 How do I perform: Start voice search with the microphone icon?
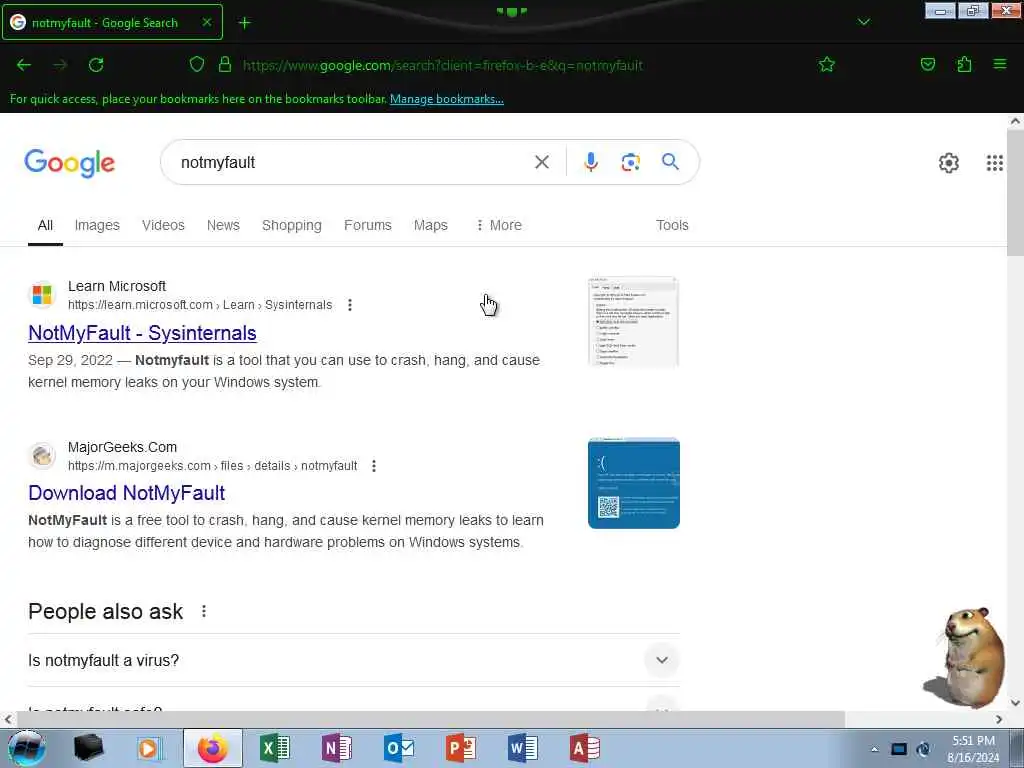coord(590,162)
